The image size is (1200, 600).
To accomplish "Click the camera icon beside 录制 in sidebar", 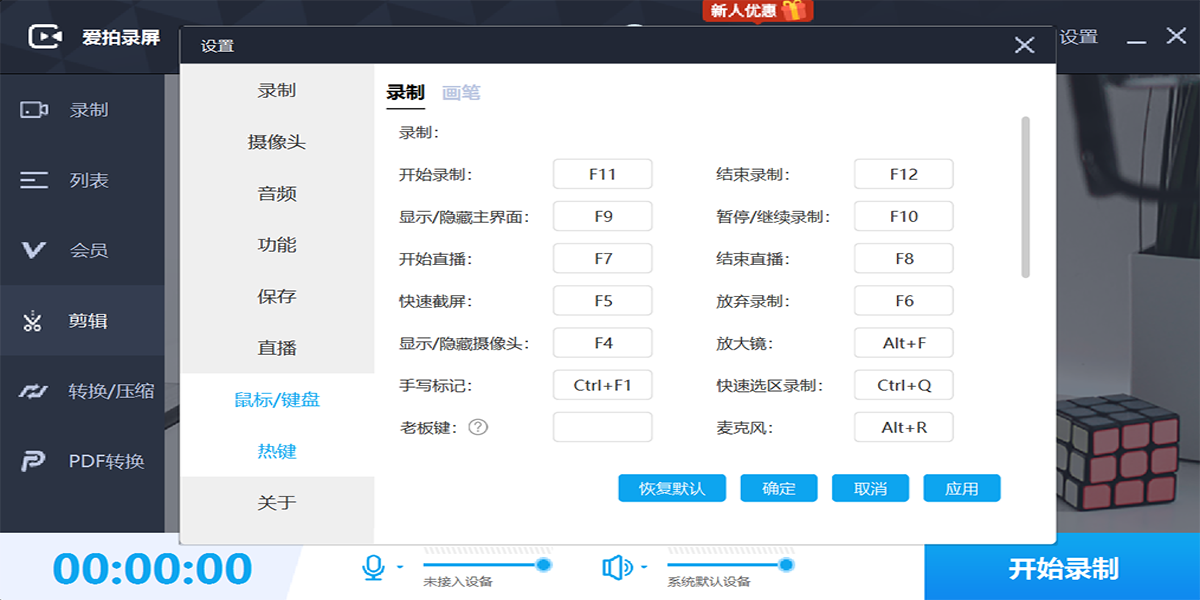I will [34, 110].
